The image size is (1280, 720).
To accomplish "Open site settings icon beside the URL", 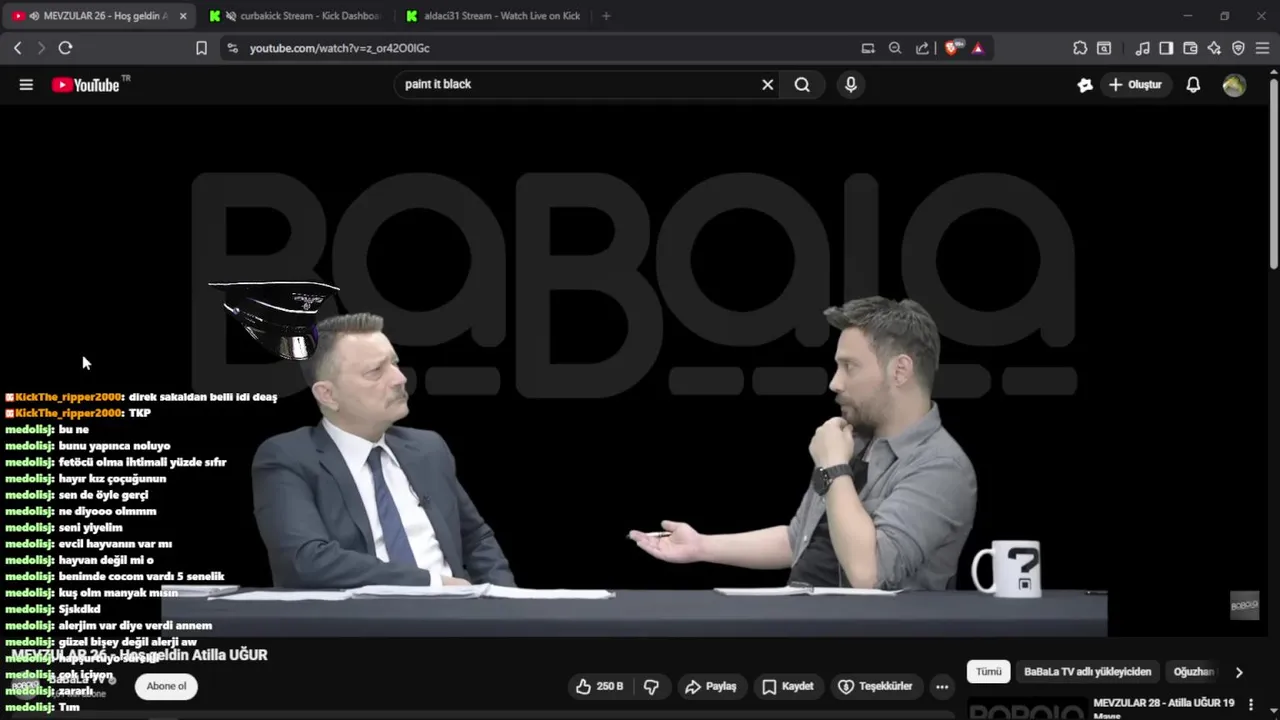I will tap(232, 48).
